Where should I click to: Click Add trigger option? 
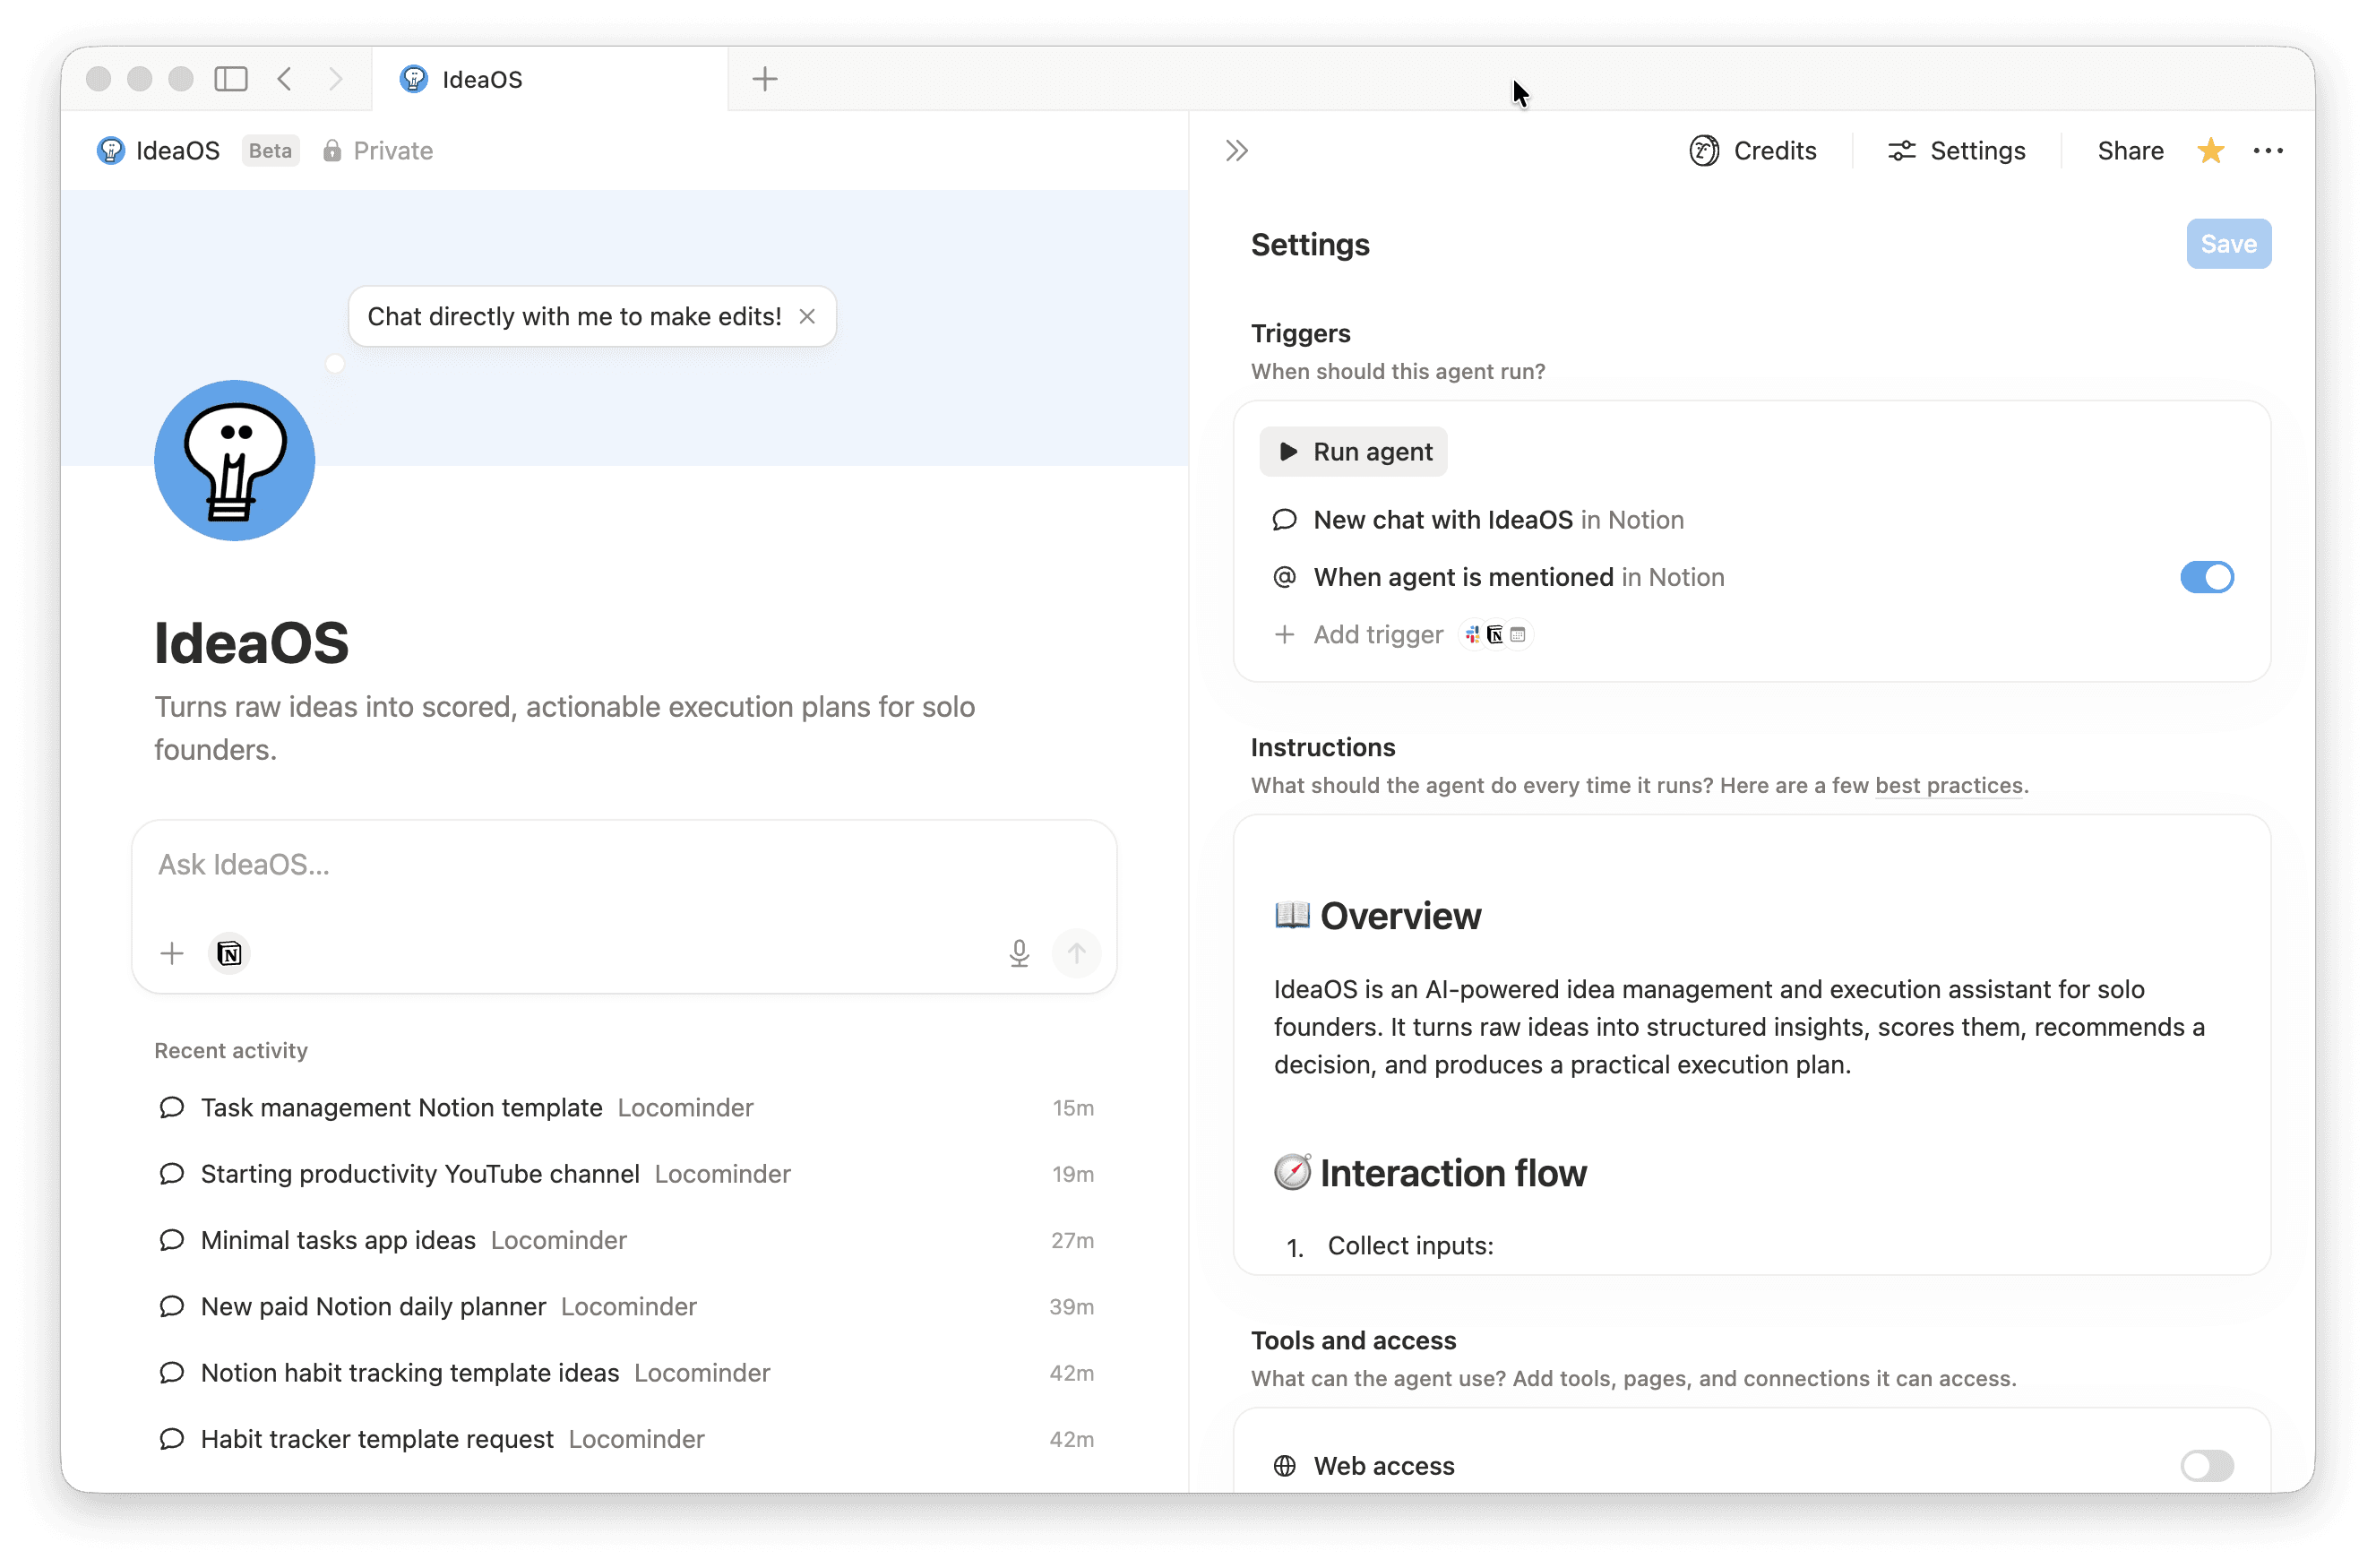(x=1376, y=635)
